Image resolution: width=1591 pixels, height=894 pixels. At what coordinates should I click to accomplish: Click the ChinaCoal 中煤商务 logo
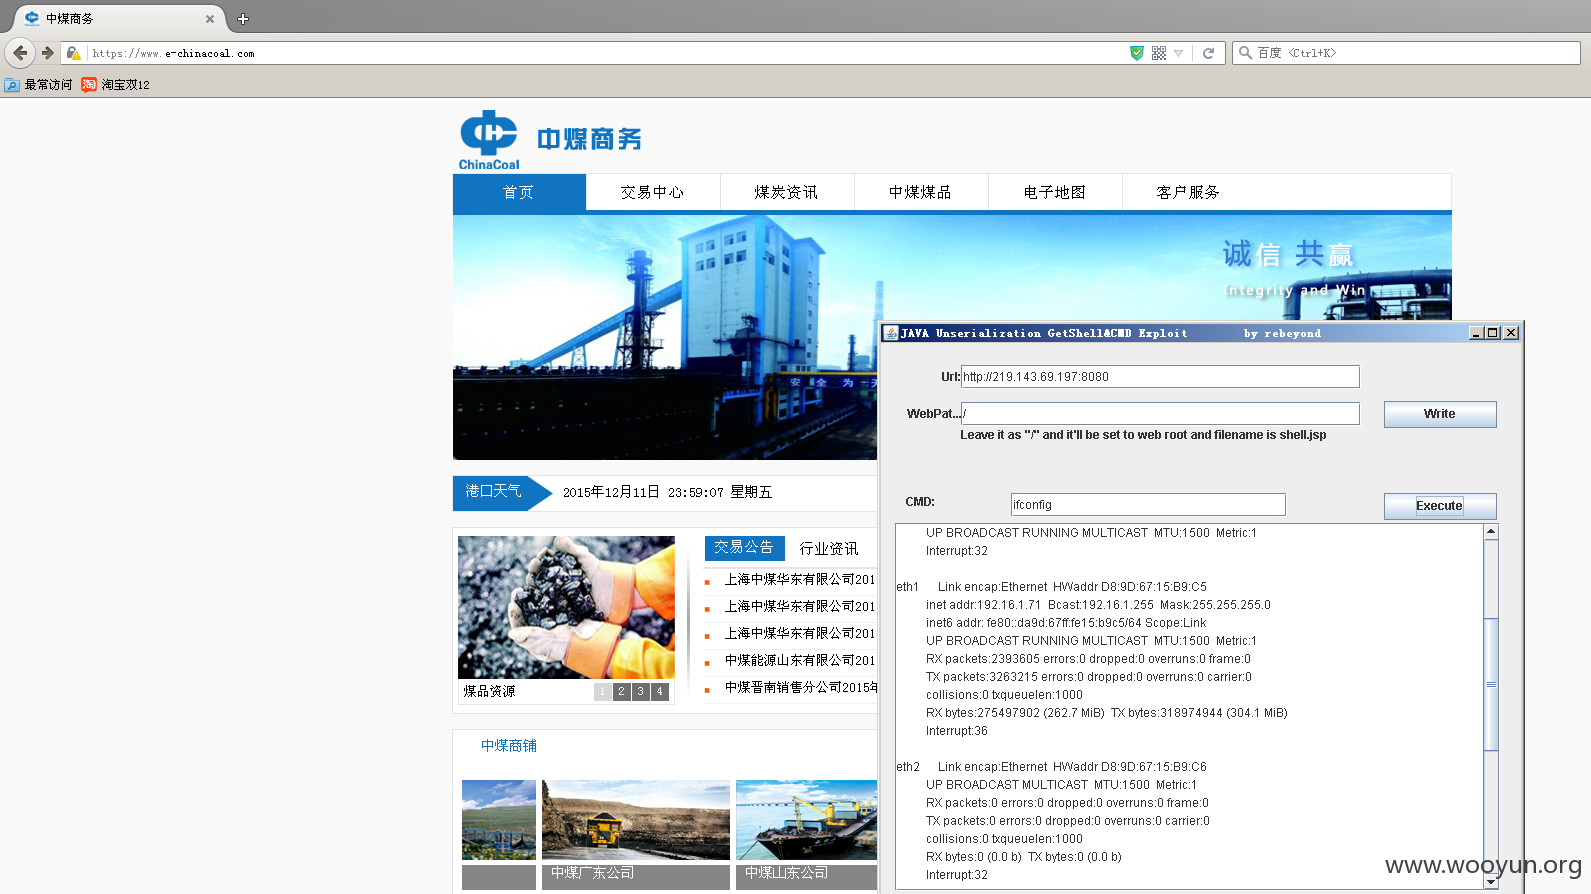[550, 140]
